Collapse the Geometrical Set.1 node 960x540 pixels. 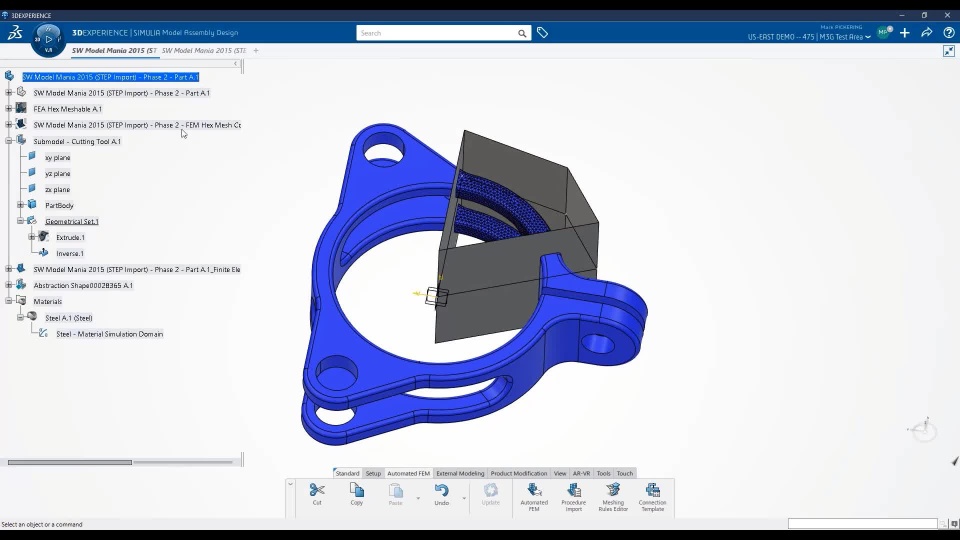[20, 221]
